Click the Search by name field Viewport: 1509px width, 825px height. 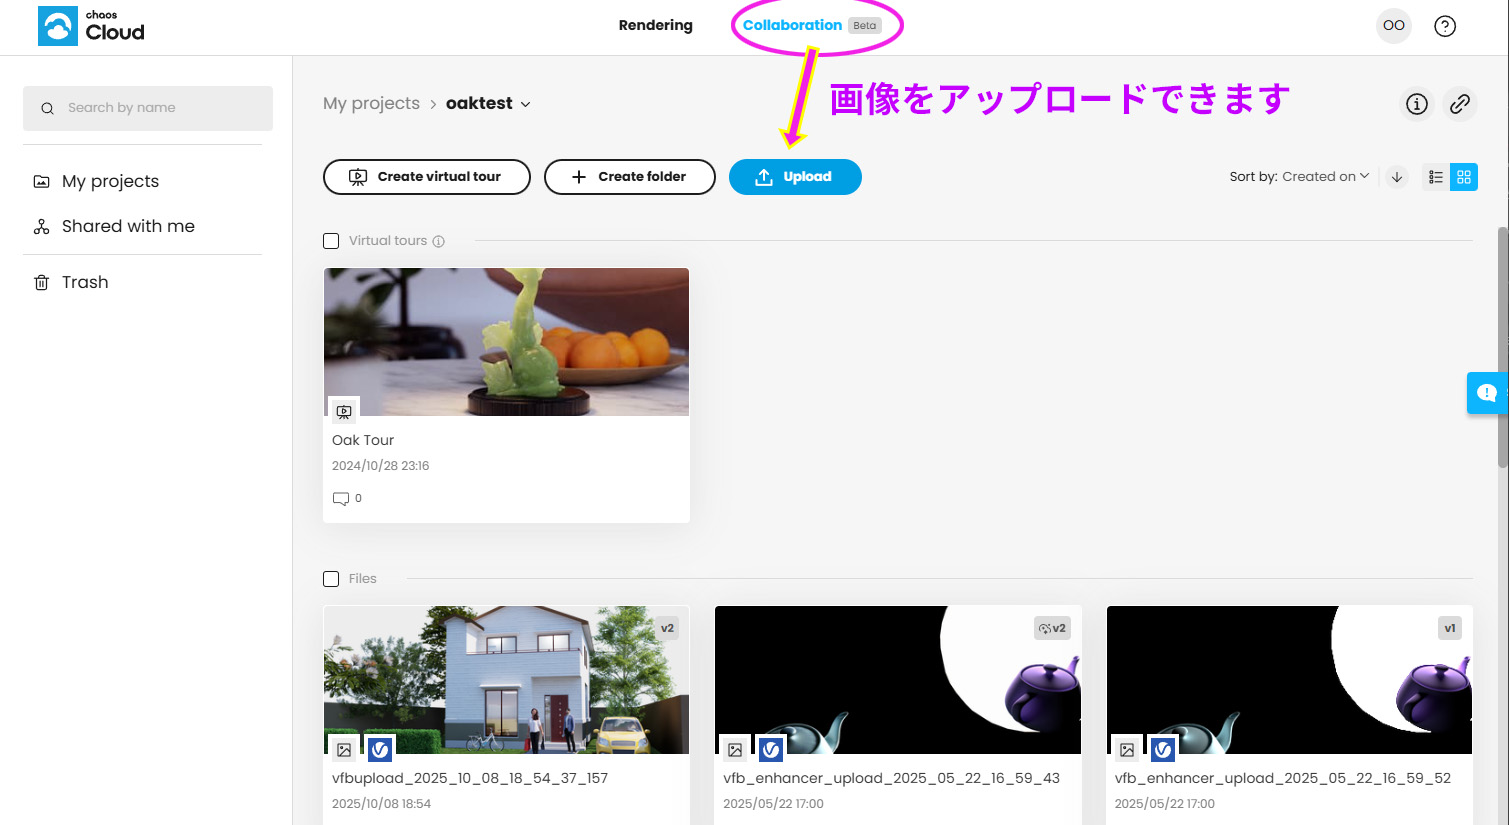[148, 108]
